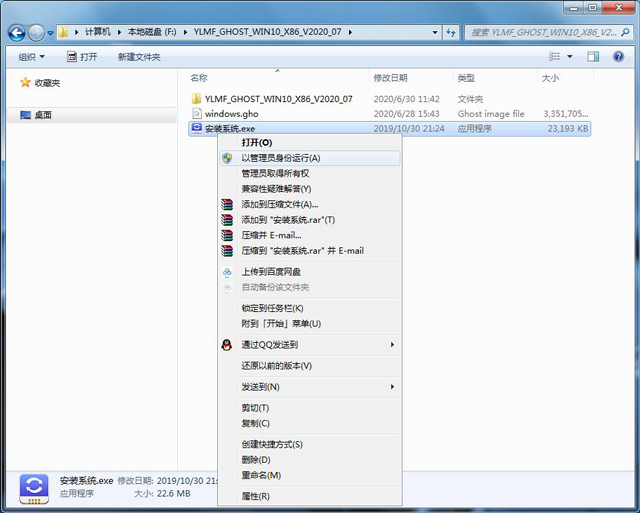Choose 管理员取得所有权 in context menu
640x513 pixels.
275,173
